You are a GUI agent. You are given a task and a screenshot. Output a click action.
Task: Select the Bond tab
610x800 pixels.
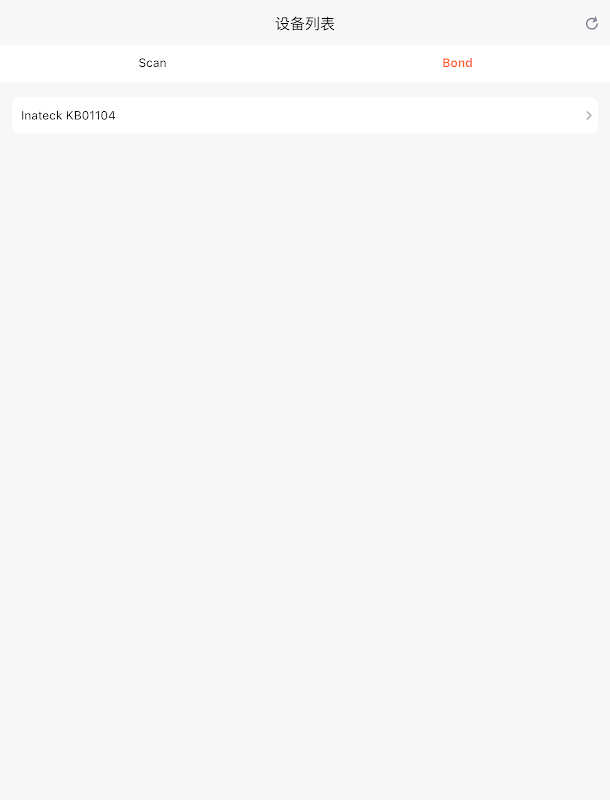[x=458, y=63]
